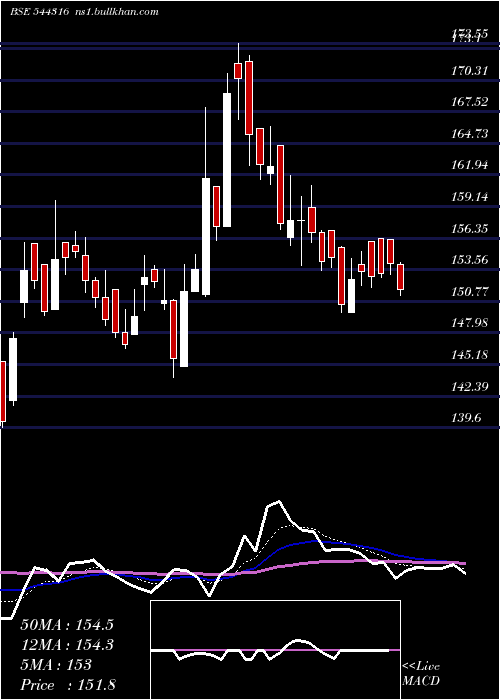
Task: Click the 12MA : 154.3 readout
Action: [x=67, y=645]
